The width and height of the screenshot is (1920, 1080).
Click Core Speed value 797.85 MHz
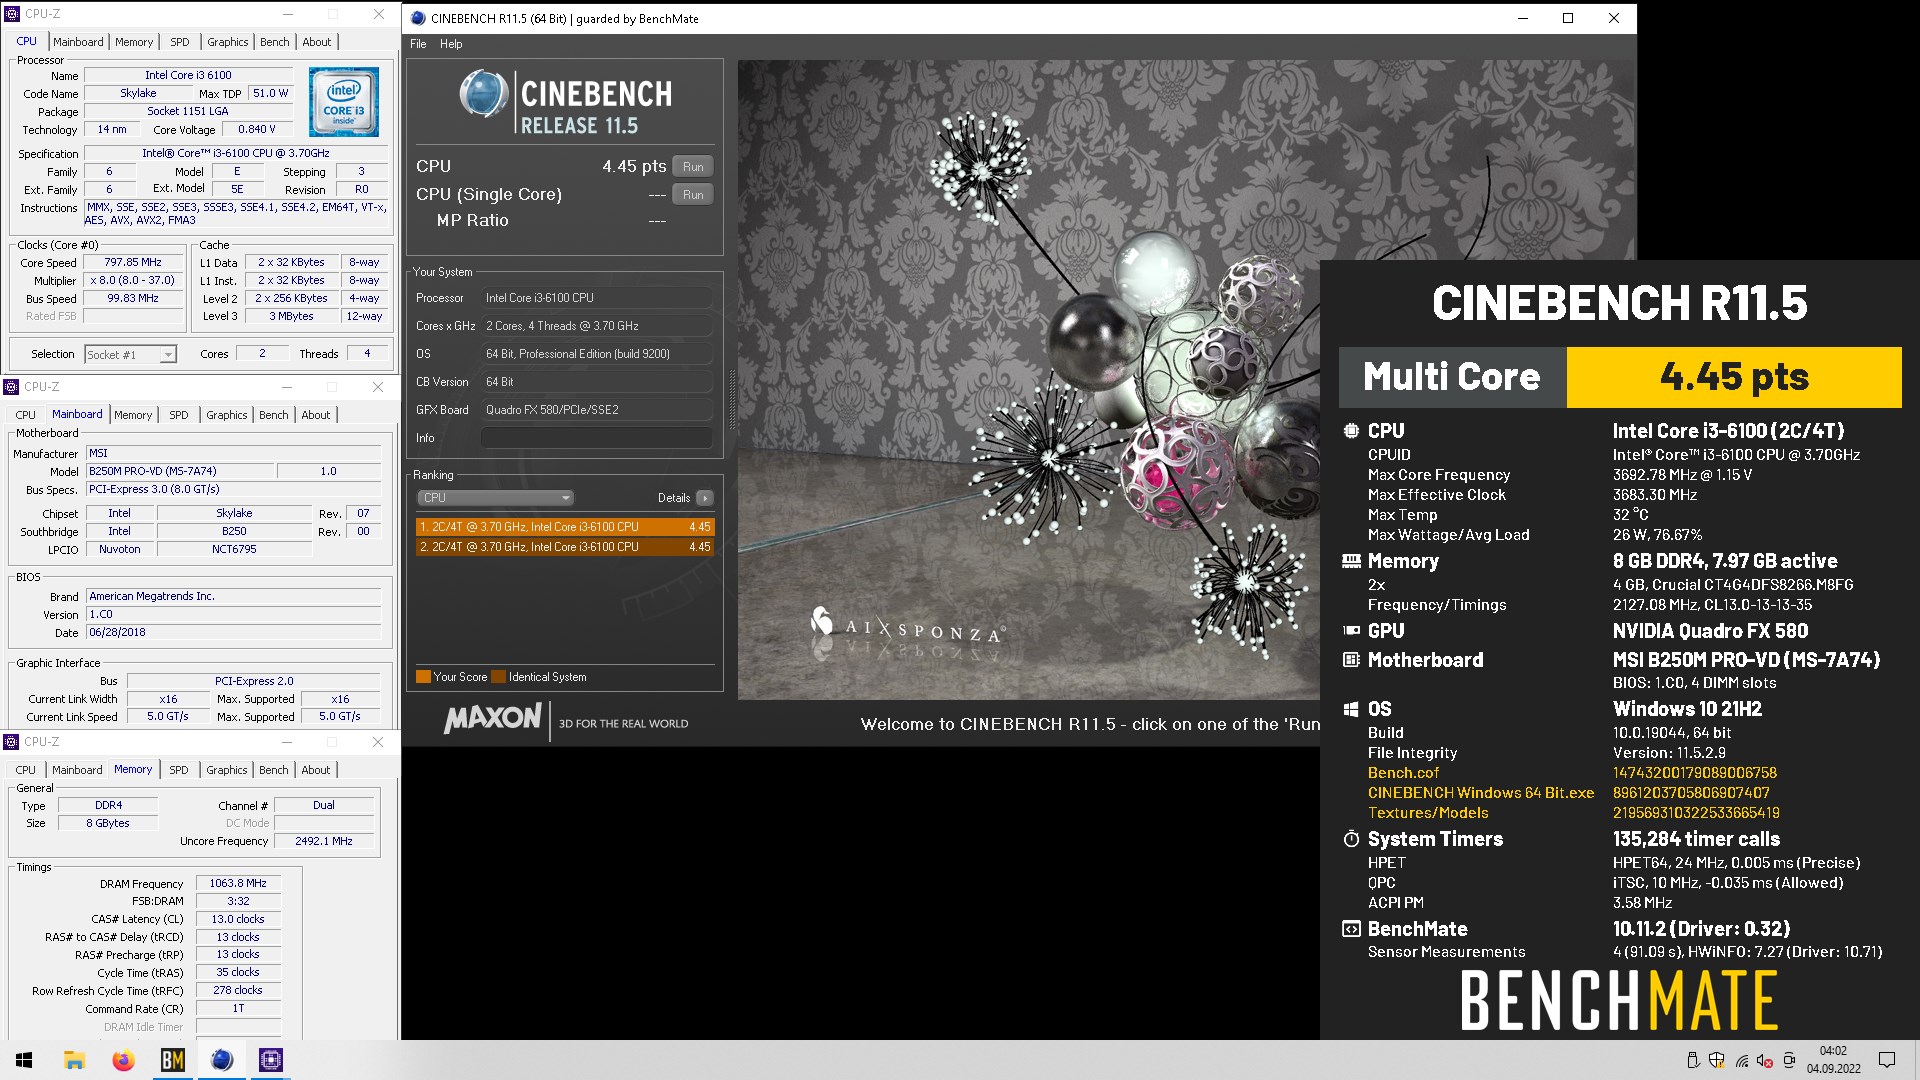pyautogui.click(x=133, y=263)
